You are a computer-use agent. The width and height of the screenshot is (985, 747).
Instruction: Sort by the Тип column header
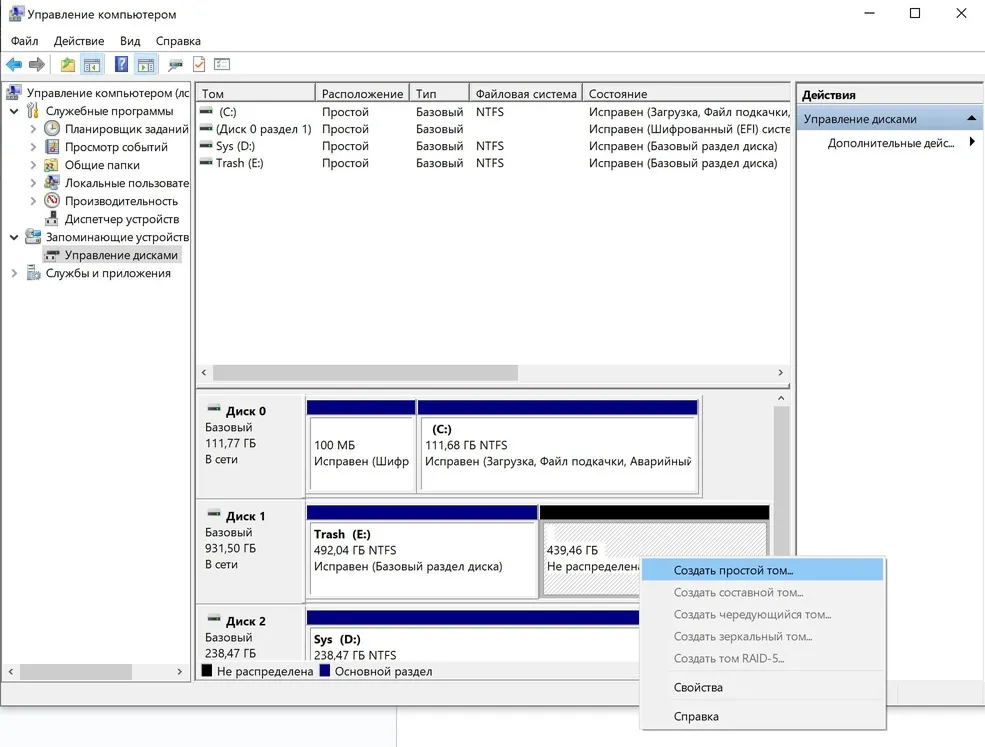pyautogui.click(x=439, y=93)
